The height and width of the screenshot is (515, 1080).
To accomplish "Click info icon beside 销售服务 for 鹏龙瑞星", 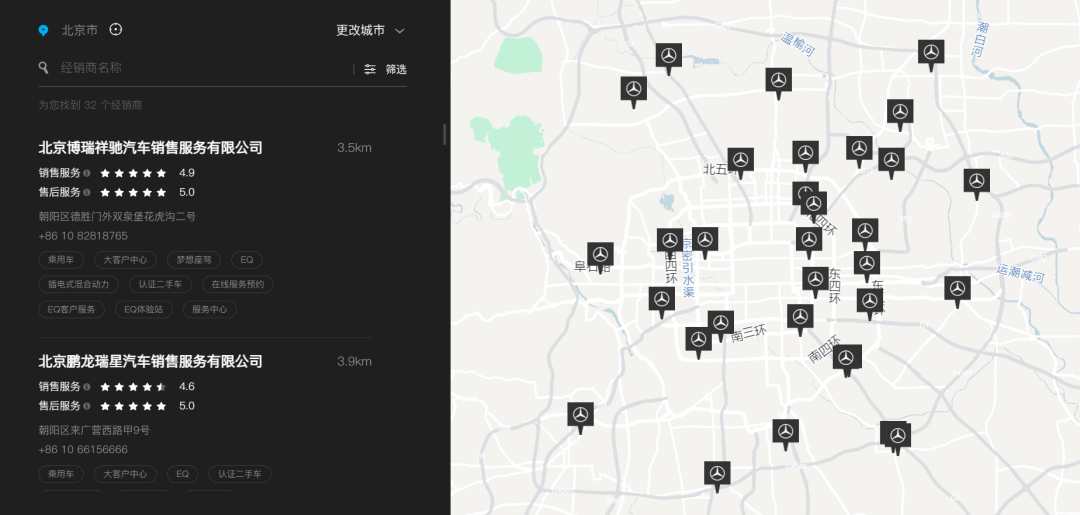I will coord(87,387).
